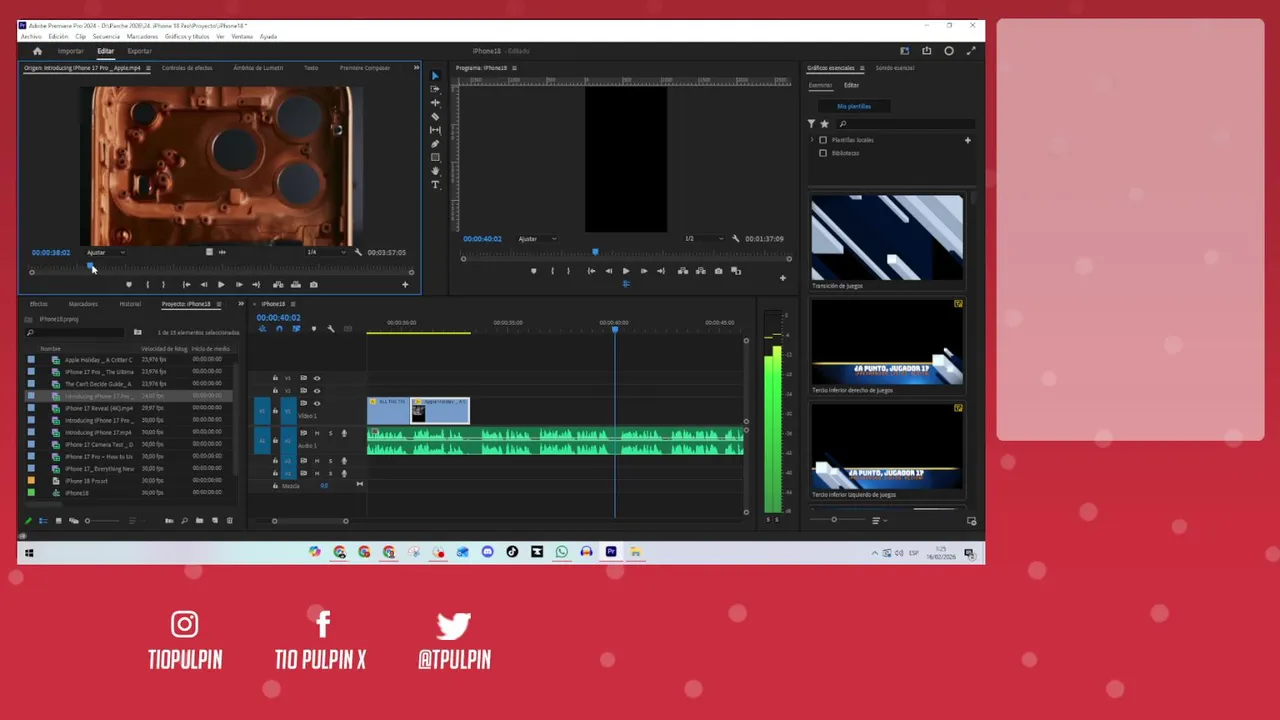Image resolution: width=1280 pixels, height=720 pixels.
Task: Click Lift button in Program monitor
Action: click(683, 271)
